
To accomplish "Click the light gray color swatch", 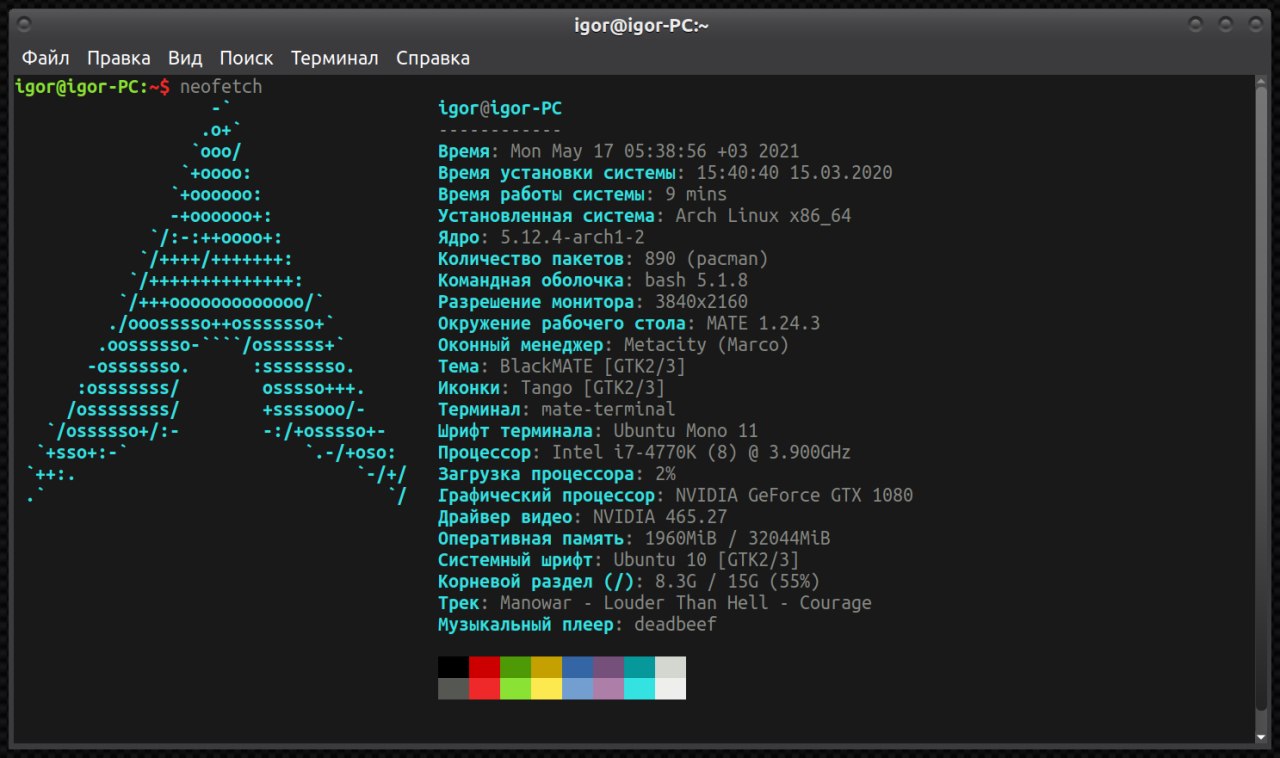I will tap(670, 667).
